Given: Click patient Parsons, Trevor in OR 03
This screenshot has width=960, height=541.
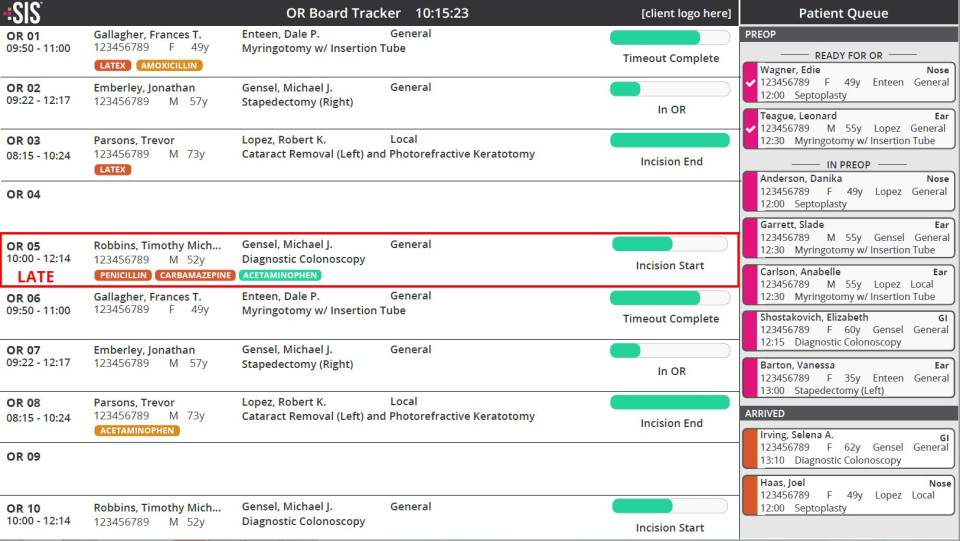Looking at the screenshot, I should 134,140.
